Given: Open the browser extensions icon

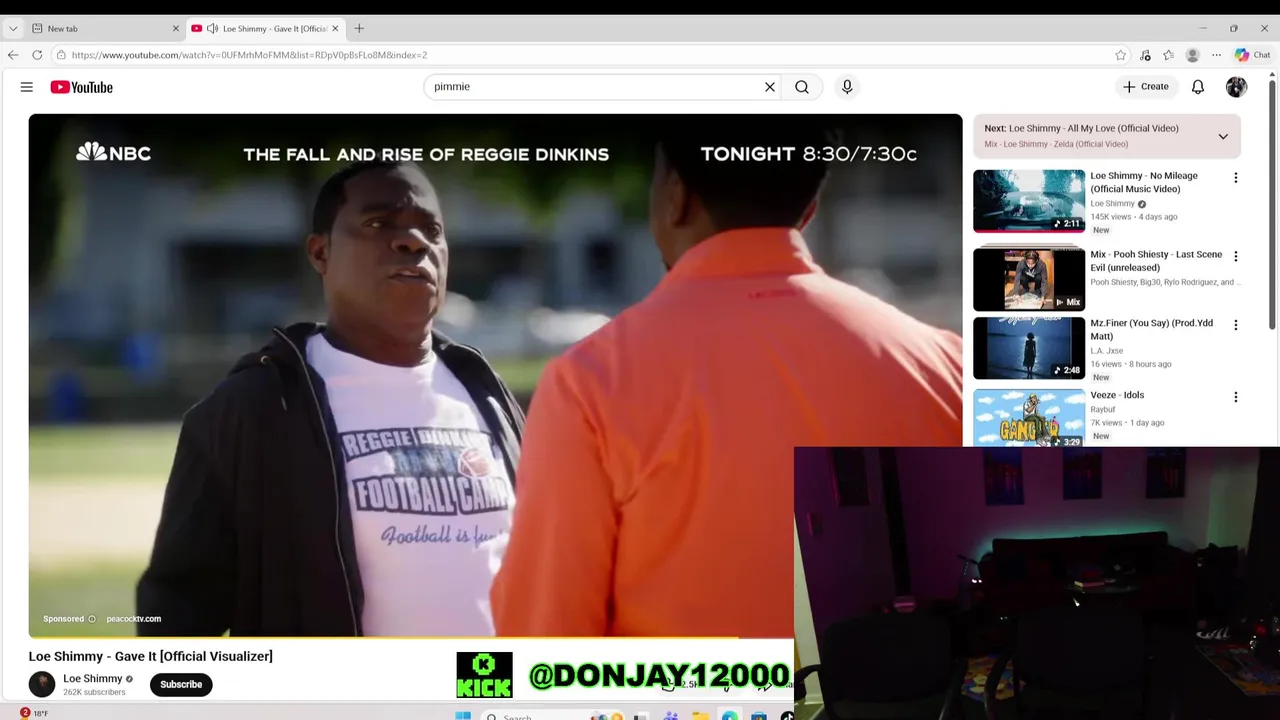Looking at the screenshot, I should coord(1145,55).
